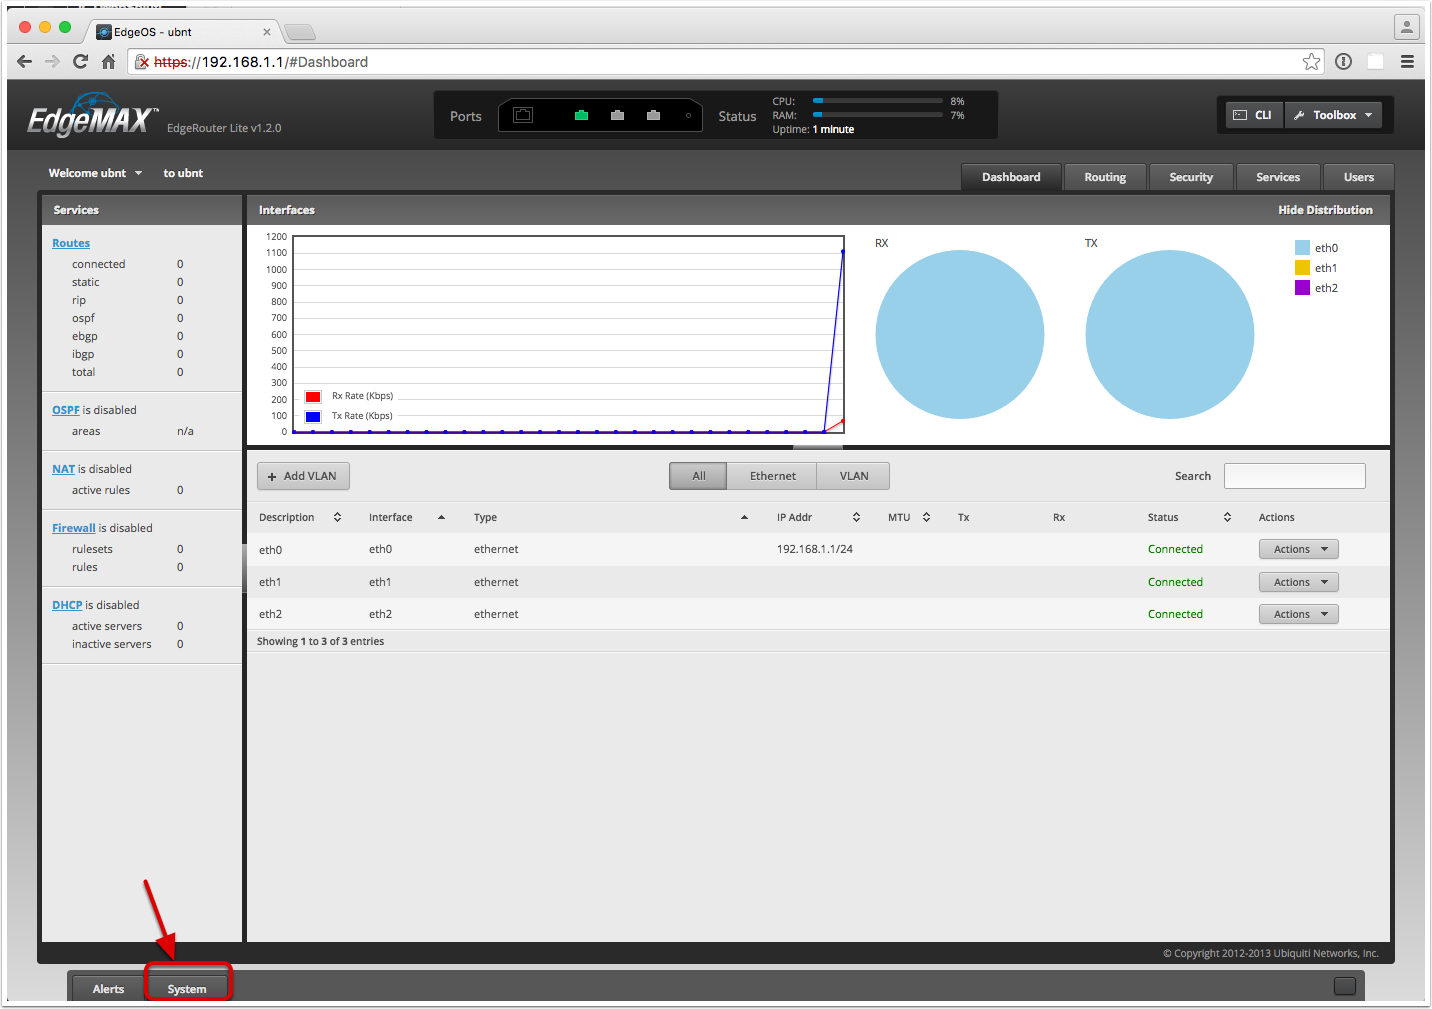Screen dimensions: 1432x1009
Task: Open the Actions dropdown for eth2
Action: click(1298, 614)
